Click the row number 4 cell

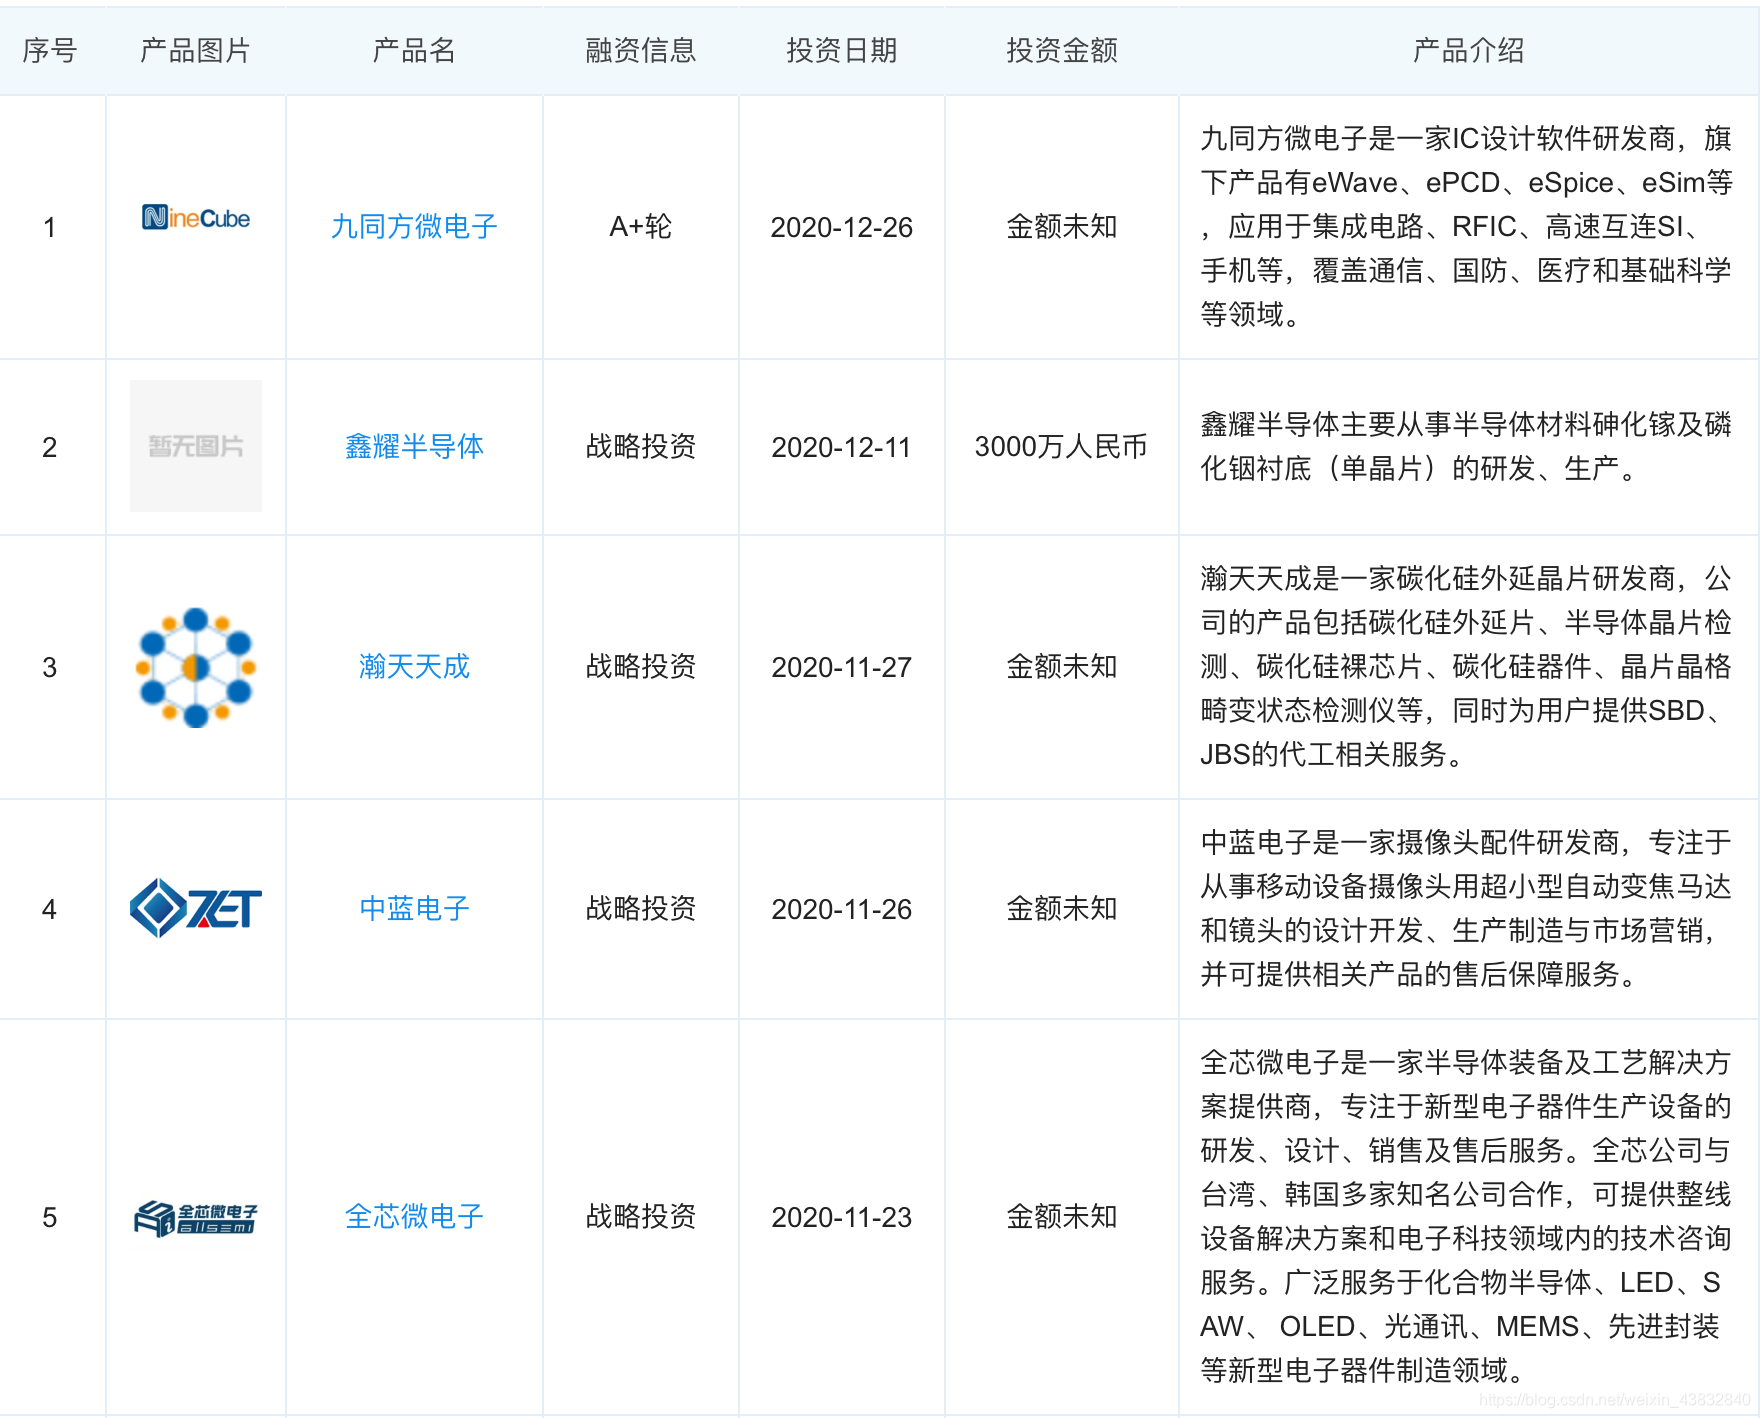pyautogui.click(x=50, y=909)
